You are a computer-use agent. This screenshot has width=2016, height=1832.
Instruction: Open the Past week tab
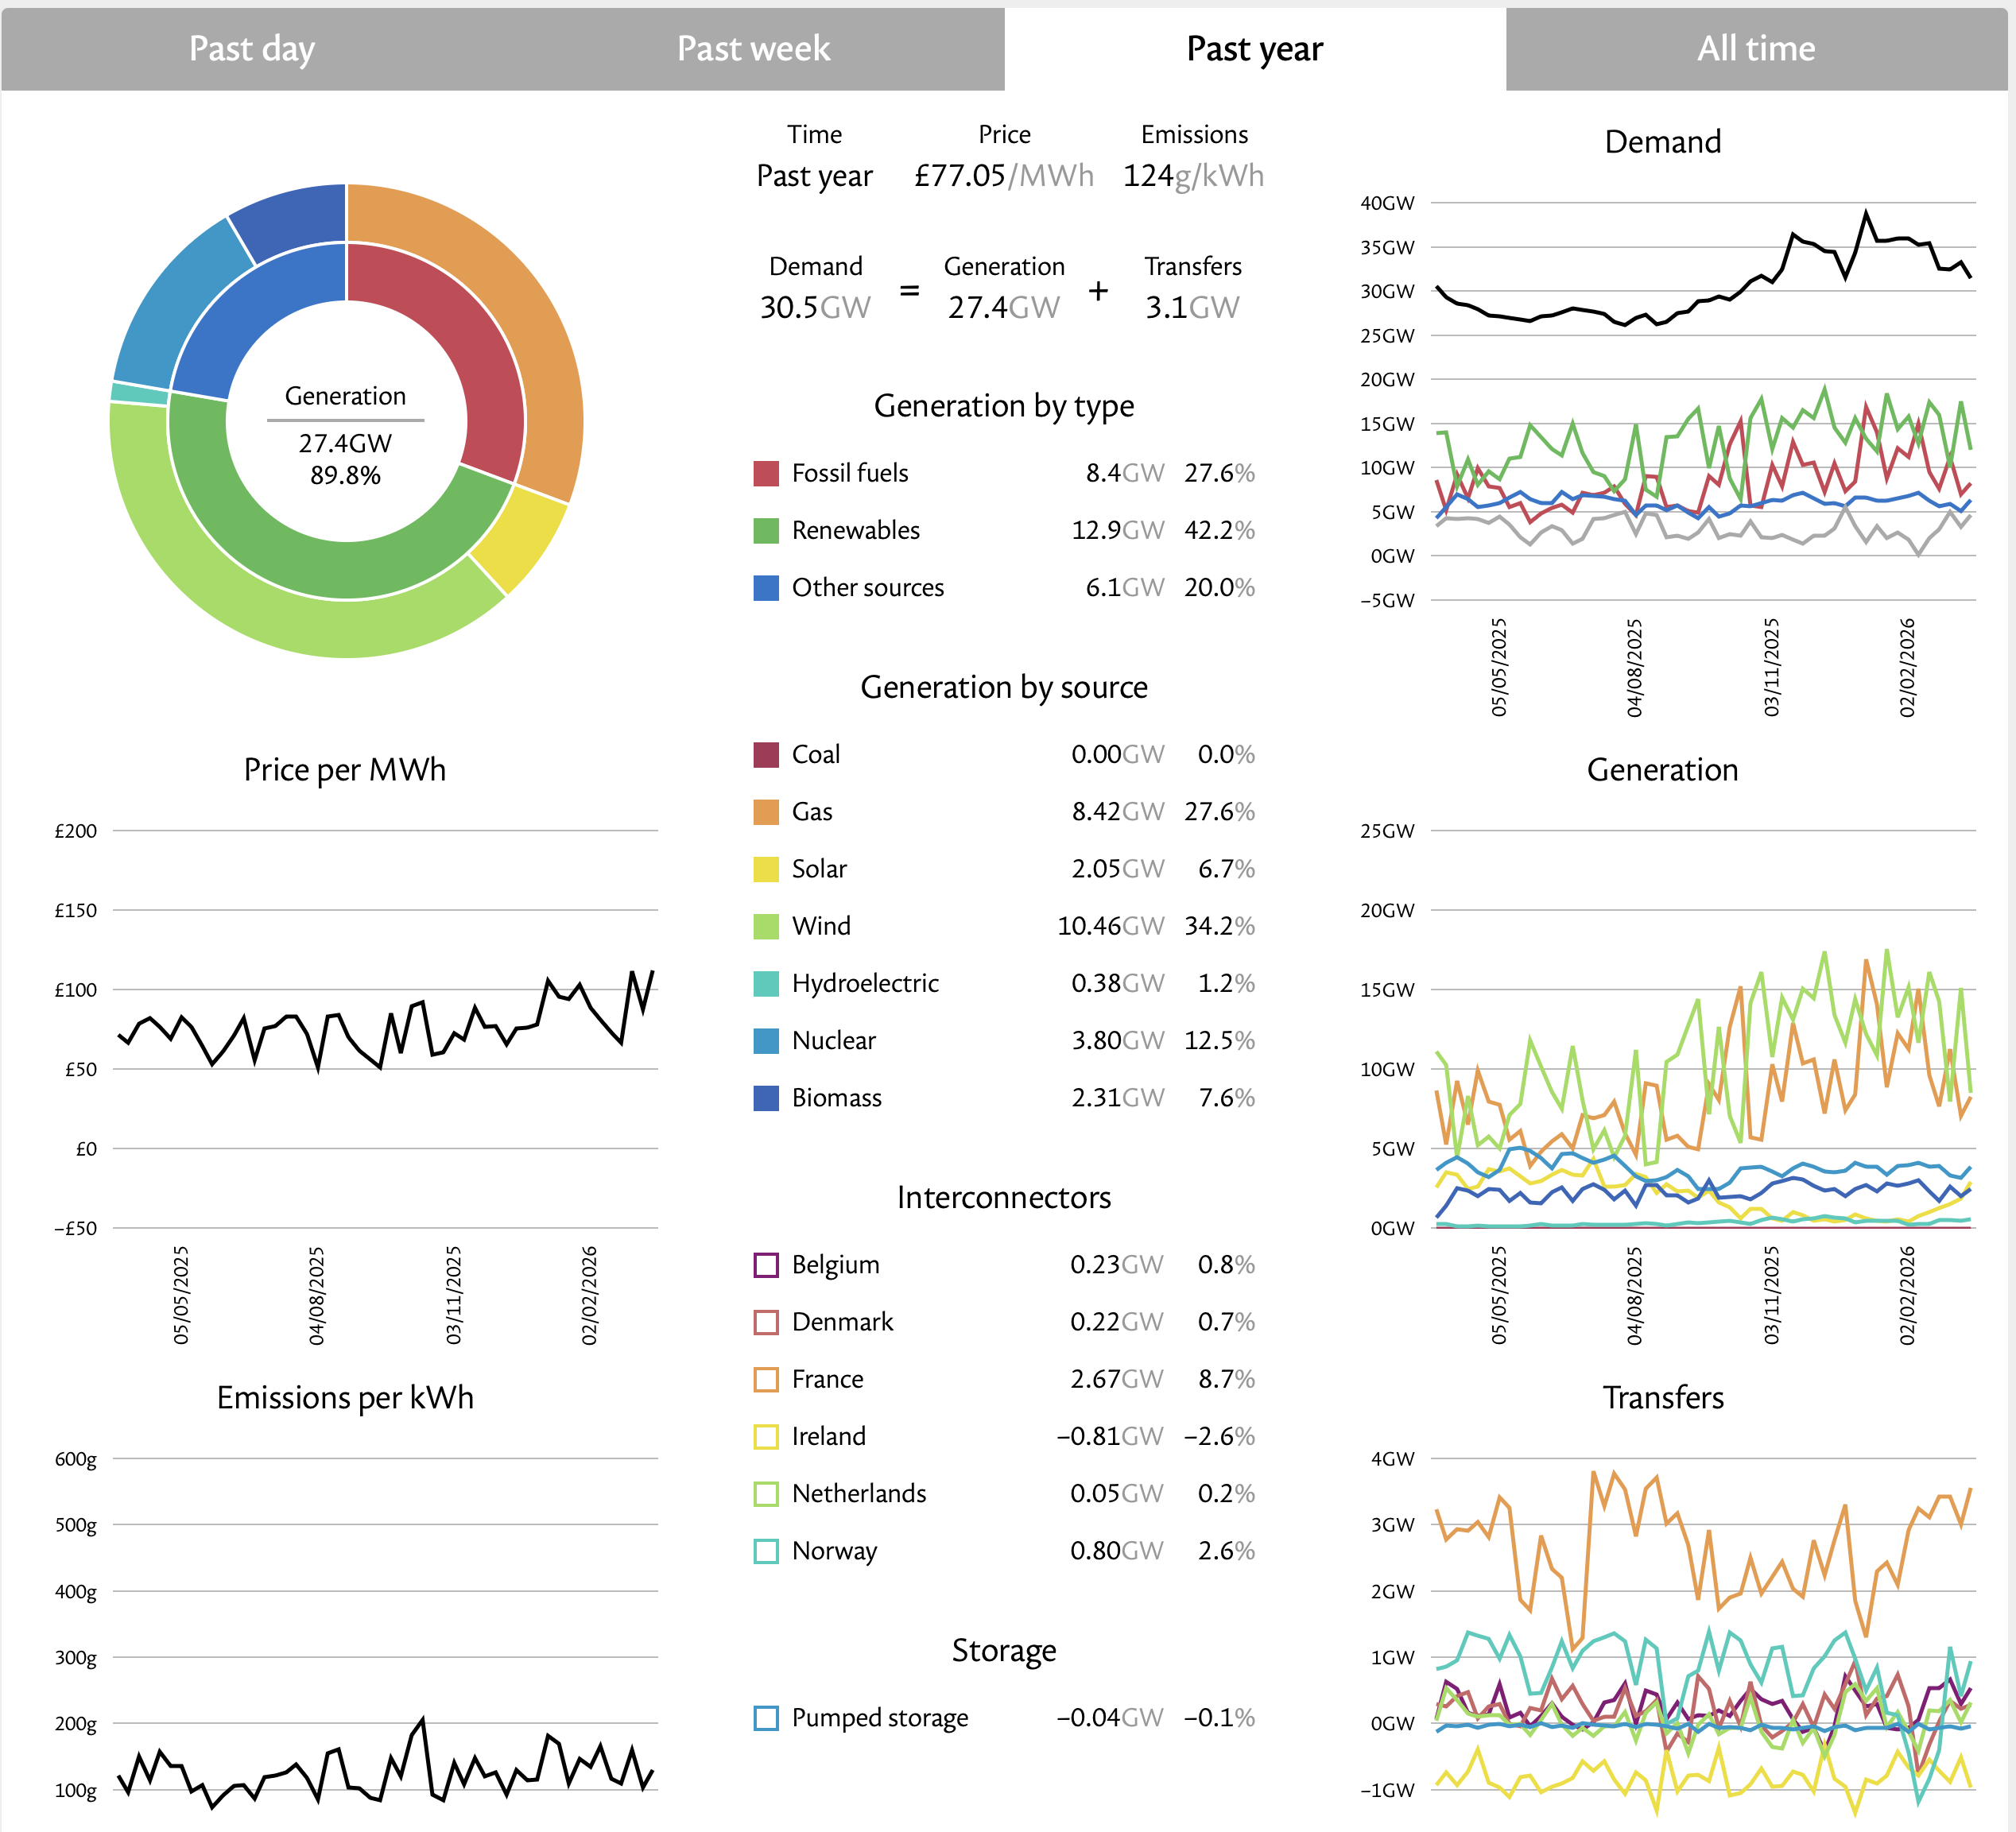[753, 48]
